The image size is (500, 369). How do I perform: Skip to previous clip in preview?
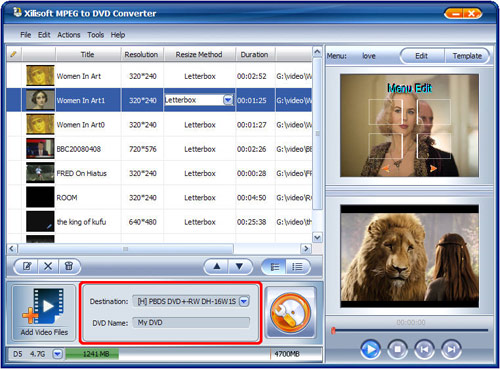pyautogui.click(x=424, y=349)
